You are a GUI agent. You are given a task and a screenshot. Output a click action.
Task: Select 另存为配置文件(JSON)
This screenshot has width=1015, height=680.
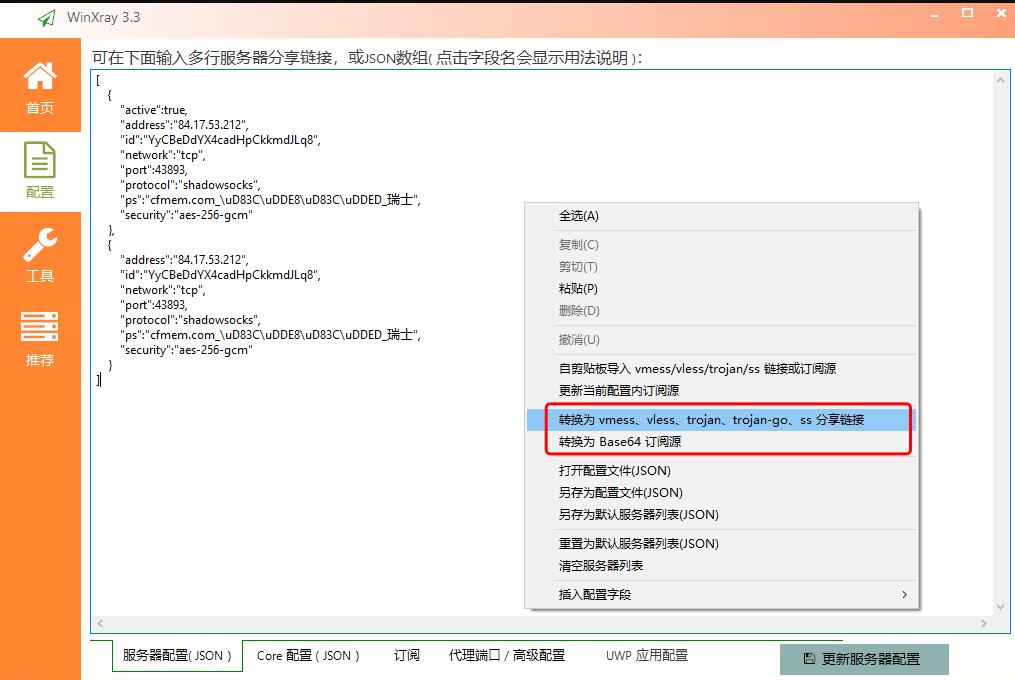click(721, 493)
